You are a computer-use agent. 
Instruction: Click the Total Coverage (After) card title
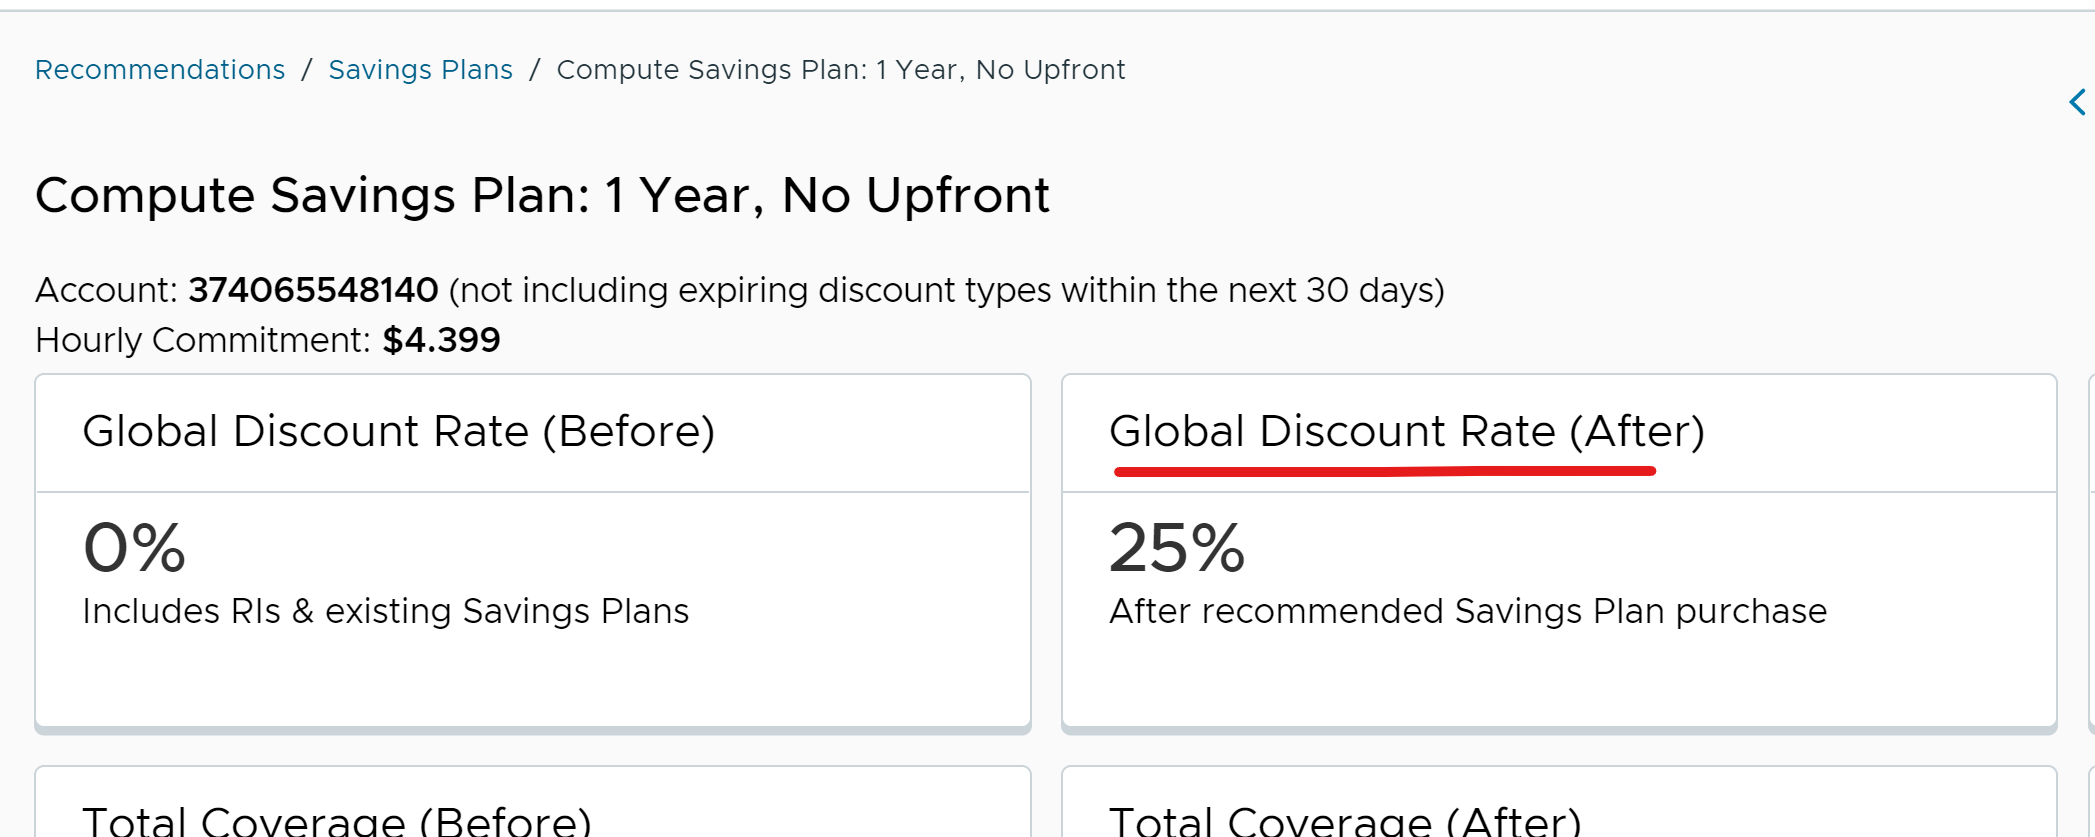coord(1345,821)
